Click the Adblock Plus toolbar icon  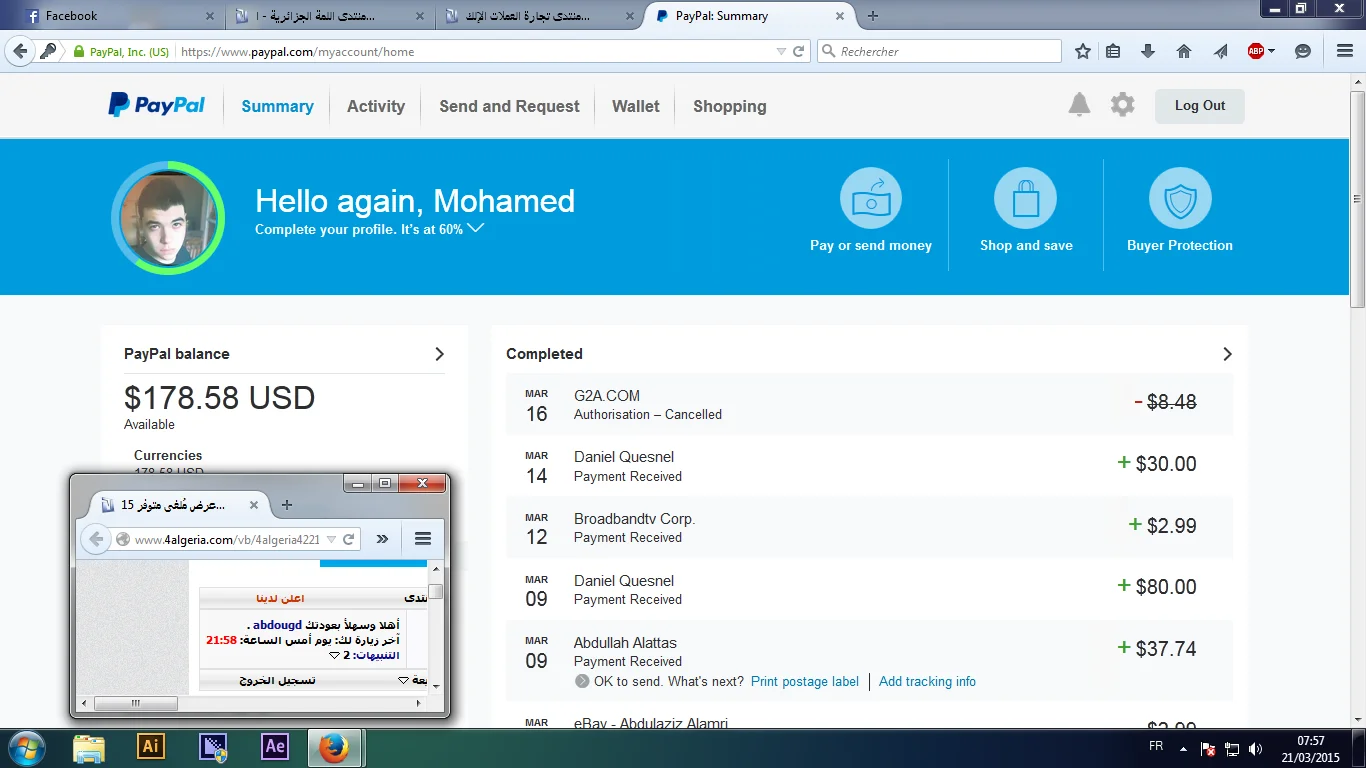1256,51
